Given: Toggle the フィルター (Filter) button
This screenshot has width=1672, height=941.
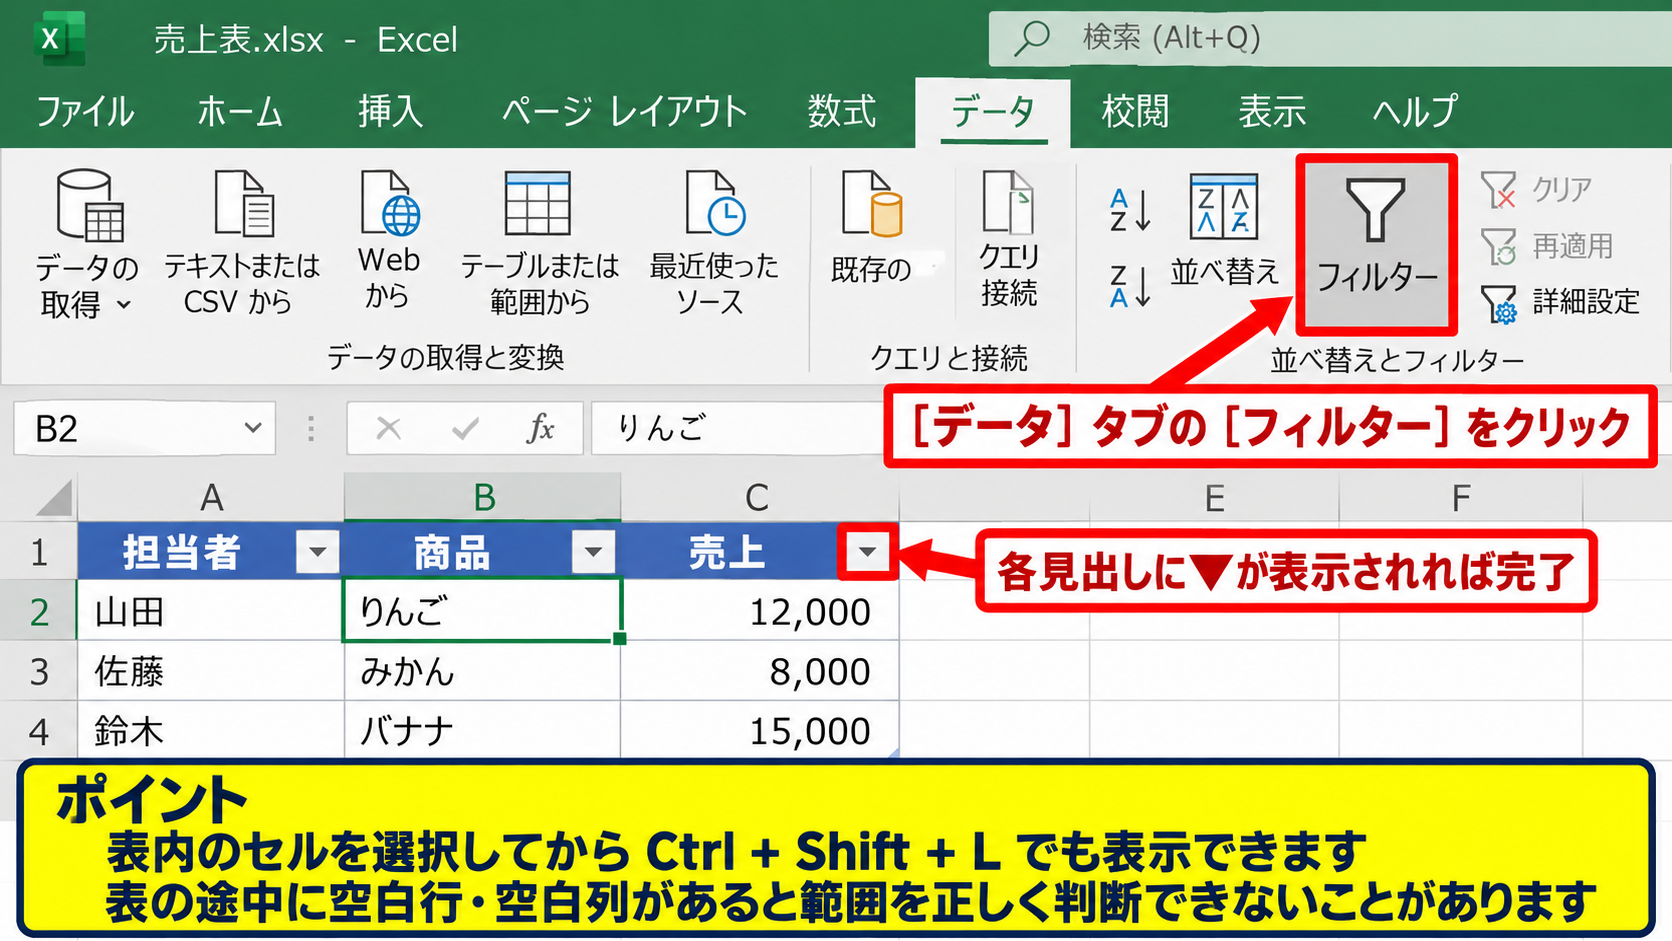Looking at the screenshot, I should click(1376, 244).
